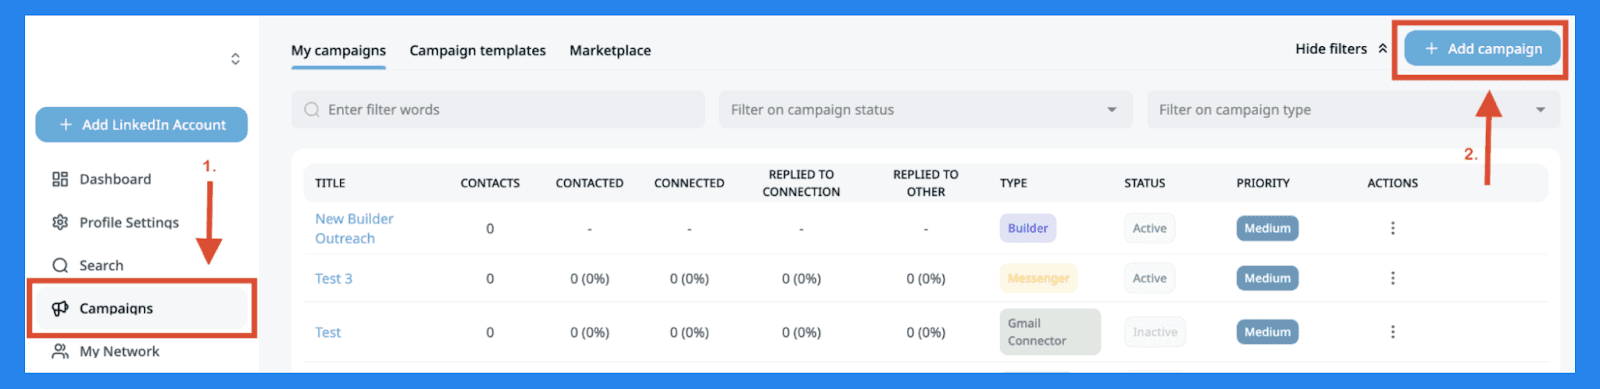Open Campaigns from the sidebar
Viewport: 1600px width, 389px height.
(x=141, y=308)
